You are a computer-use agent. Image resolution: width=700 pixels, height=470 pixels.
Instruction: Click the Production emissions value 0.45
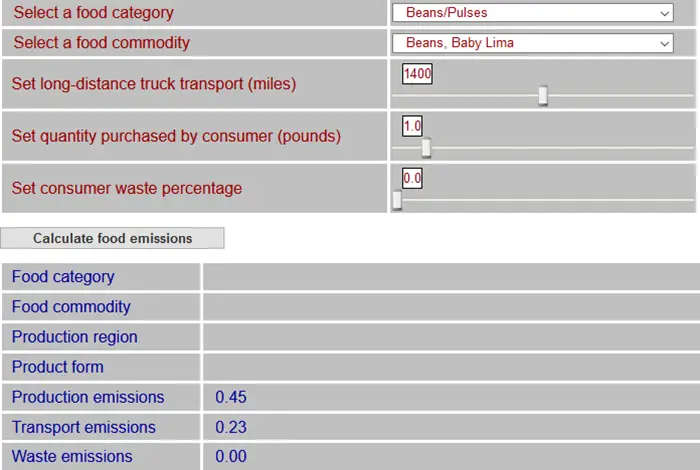click(231, 397)
